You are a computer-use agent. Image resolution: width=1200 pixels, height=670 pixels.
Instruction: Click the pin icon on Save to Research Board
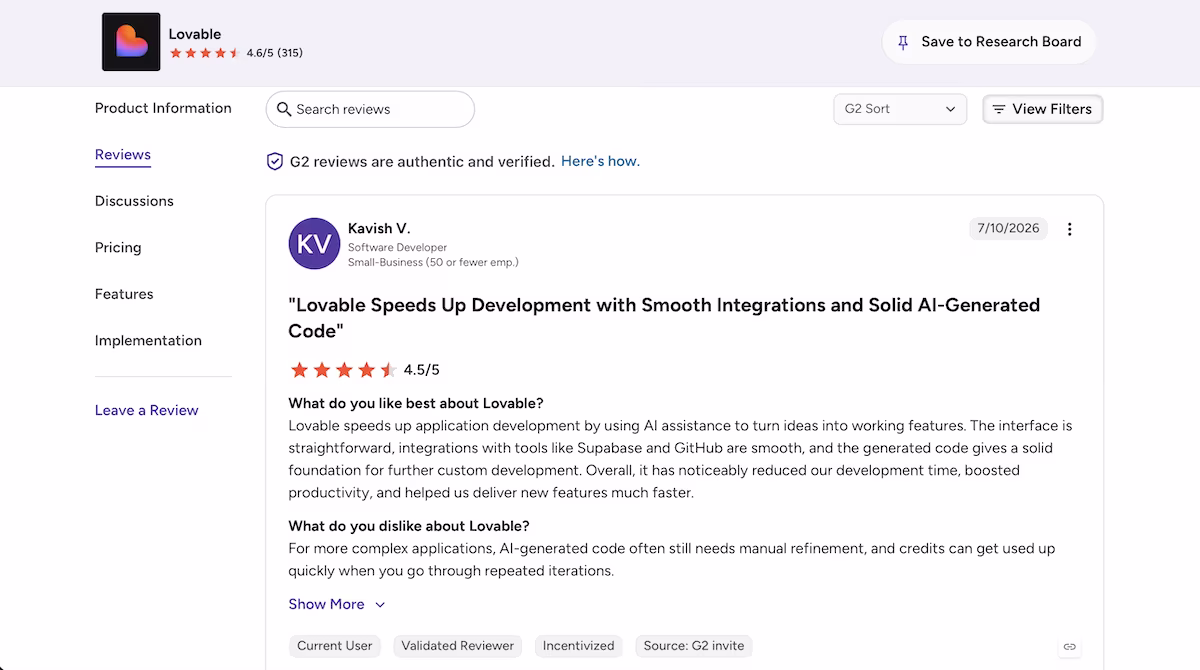(903, 42)
